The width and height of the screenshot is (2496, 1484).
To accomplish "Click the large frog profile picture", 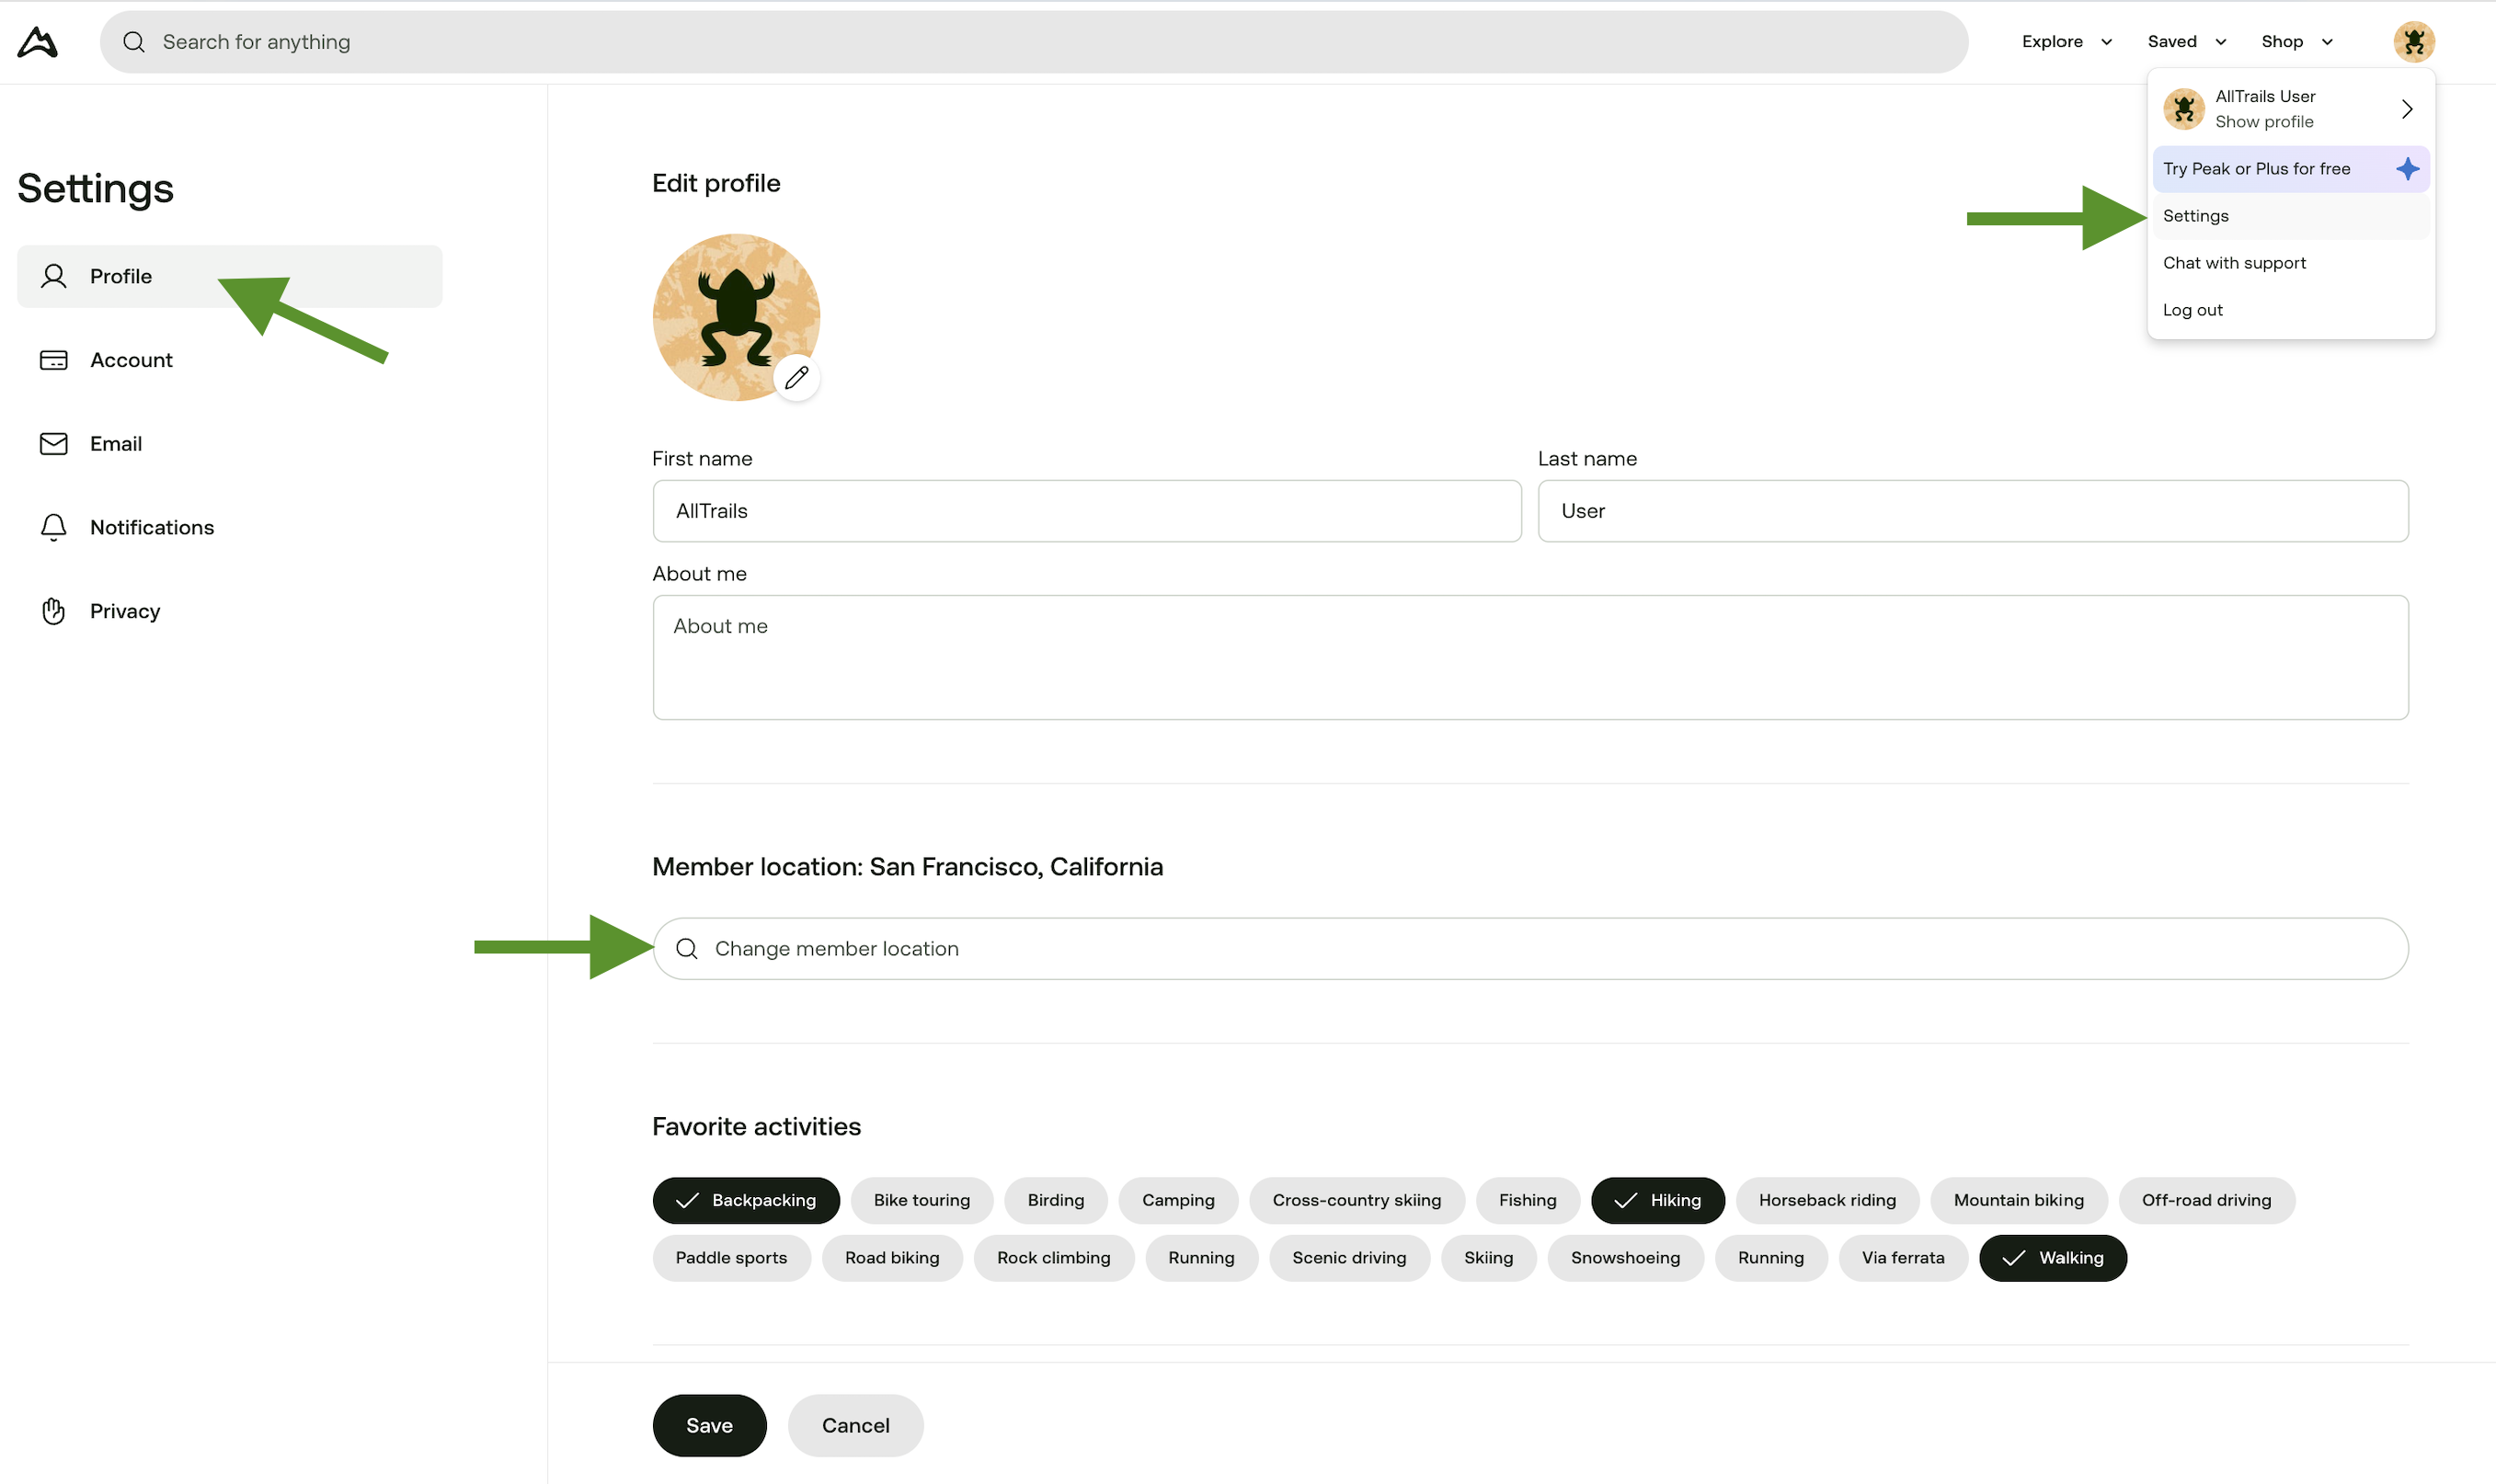I will 736,317.
